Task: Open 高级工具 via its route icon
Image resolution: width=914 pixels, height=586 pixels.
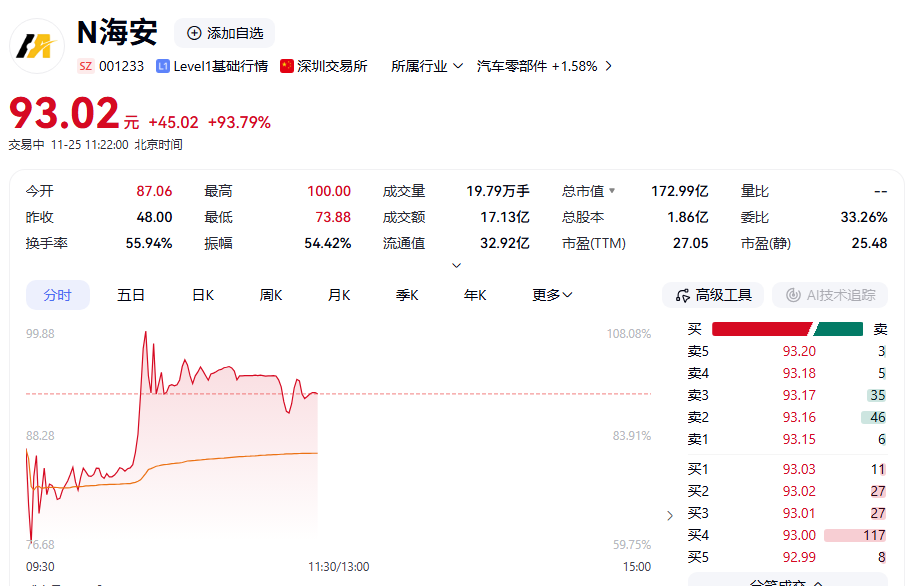Action: click(684, 295)
